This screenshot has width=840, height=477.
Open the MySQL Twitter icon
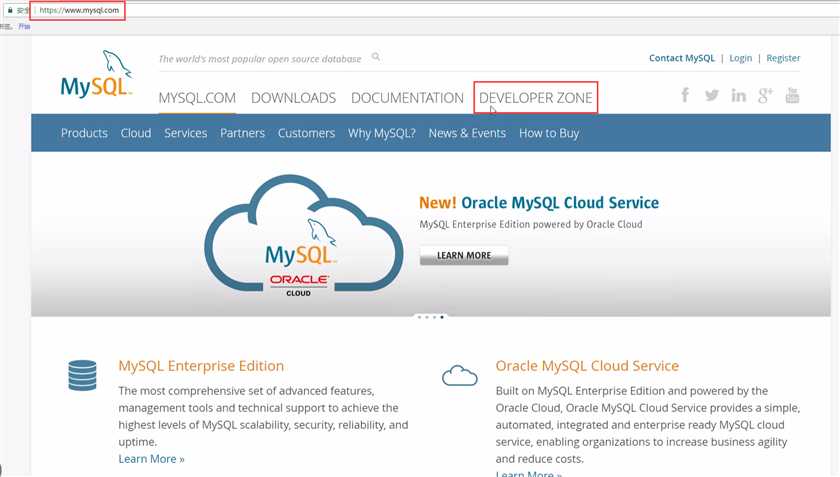pos(711,95)
